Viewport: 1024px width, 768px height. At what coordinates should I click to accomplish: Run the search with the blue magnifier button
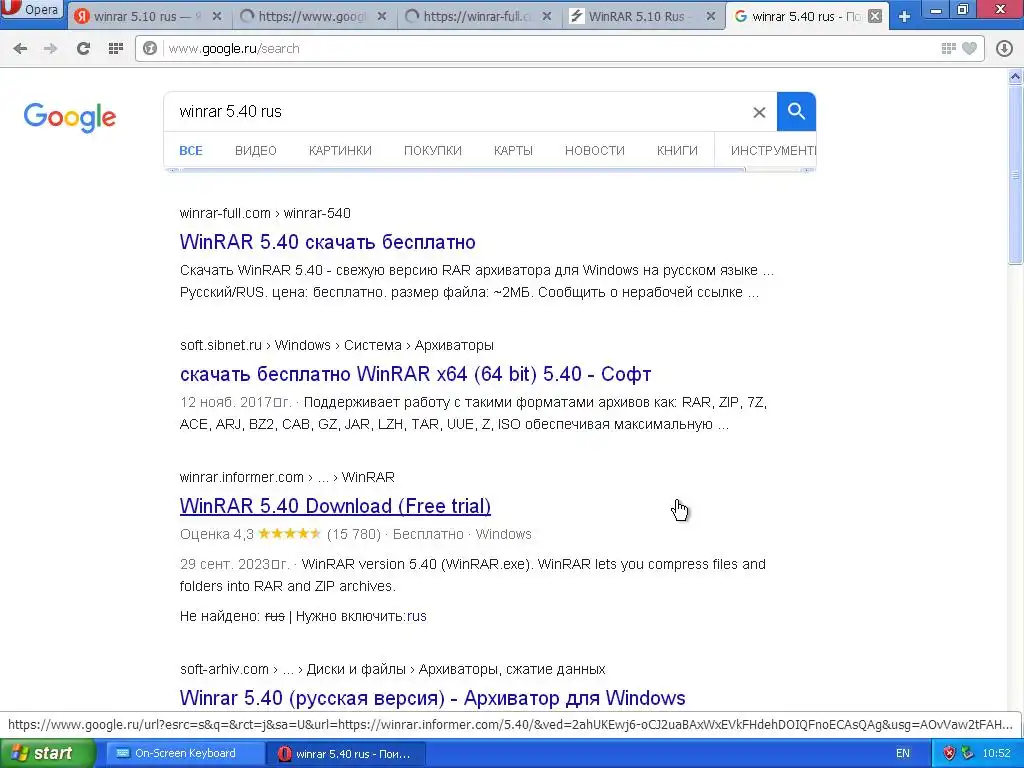click(796, 112)
